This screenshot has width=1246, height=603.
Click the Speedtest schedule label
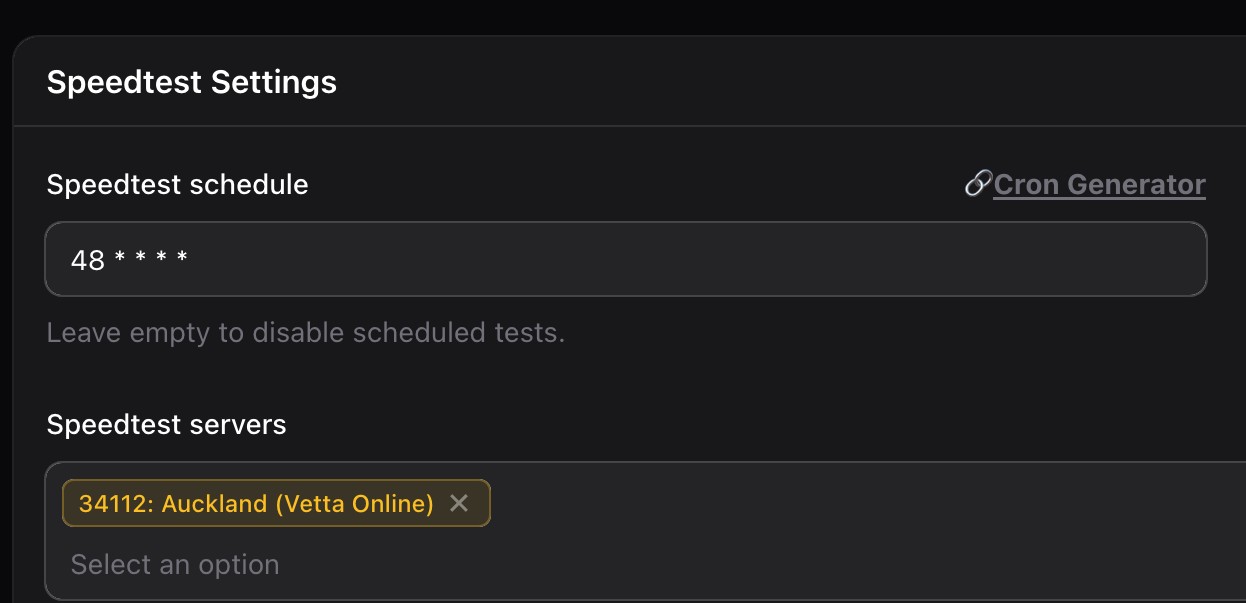point(177,185)
